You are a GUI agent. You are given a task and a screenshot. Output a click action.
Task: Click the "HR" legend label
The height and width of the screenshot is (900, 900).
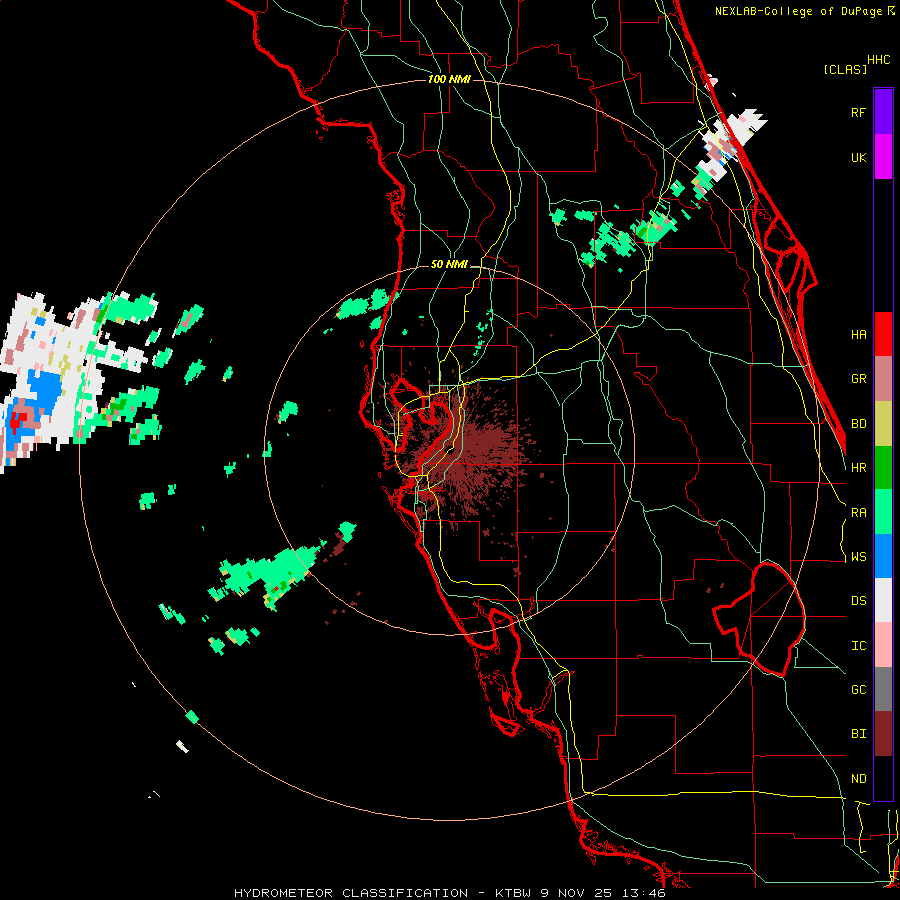tap(858, 468)
